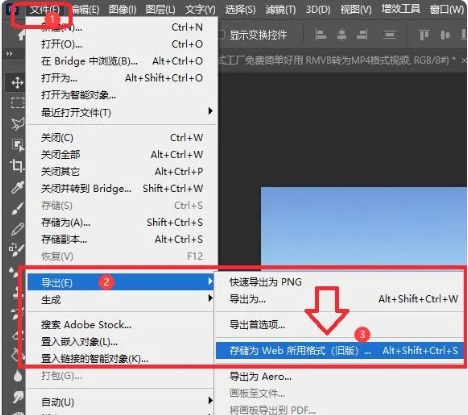This screenshot has width=468, height=415.
Task: Choose 关闭并转到 Bridge...
Action: pyautogui.click(x=122, y=189)
